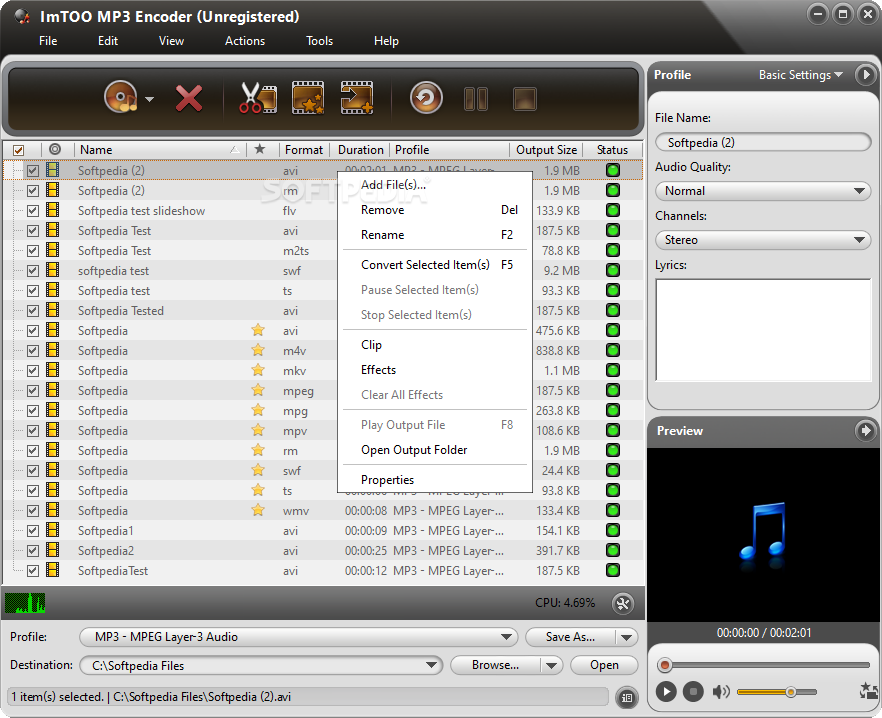The image size is (882, 718).
Task: Select Open Output Folder in context menu
Action: pyautogui.click(x=435, y=450)
